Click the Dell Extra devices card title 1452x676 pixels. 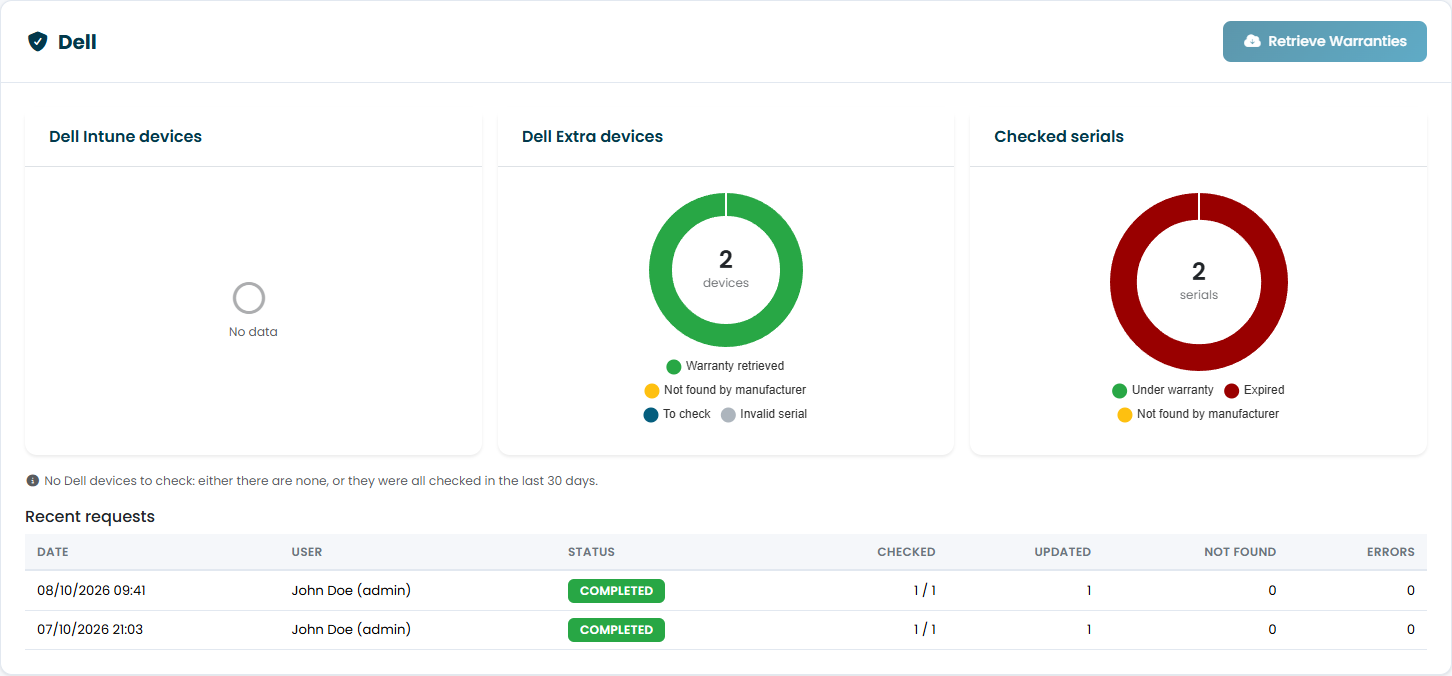click(592, 137)
